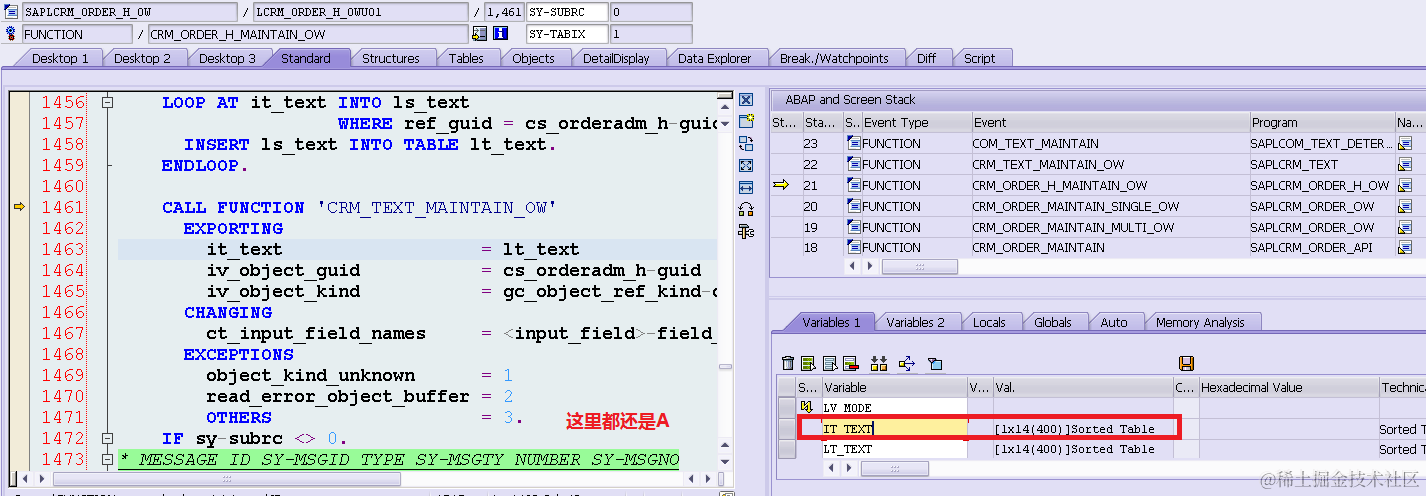1426x496 pixels.
Task: Click the headset services icon beside the code
Action: pyautogui.click(x=745, y=210)
